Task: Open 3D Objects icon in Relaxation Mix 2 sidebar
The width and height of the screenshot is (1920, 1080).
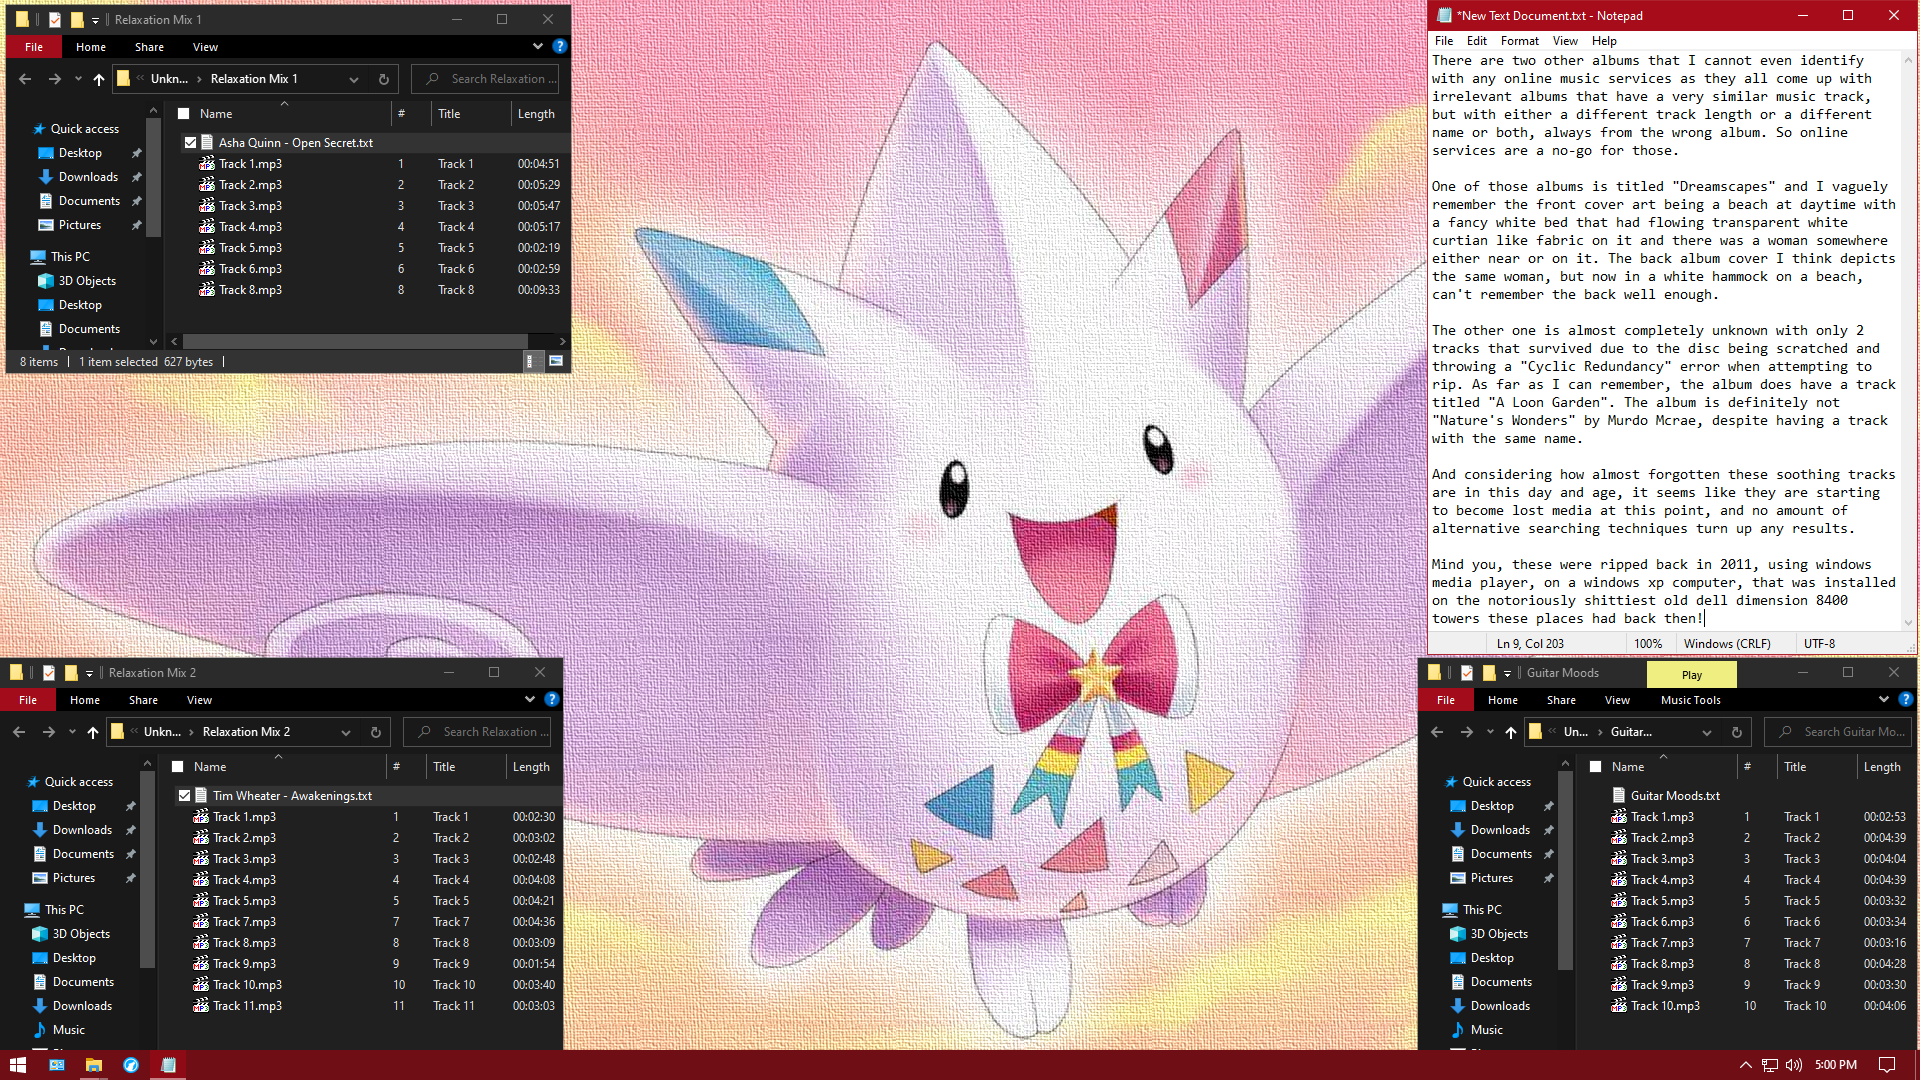Action: (40, 933)
